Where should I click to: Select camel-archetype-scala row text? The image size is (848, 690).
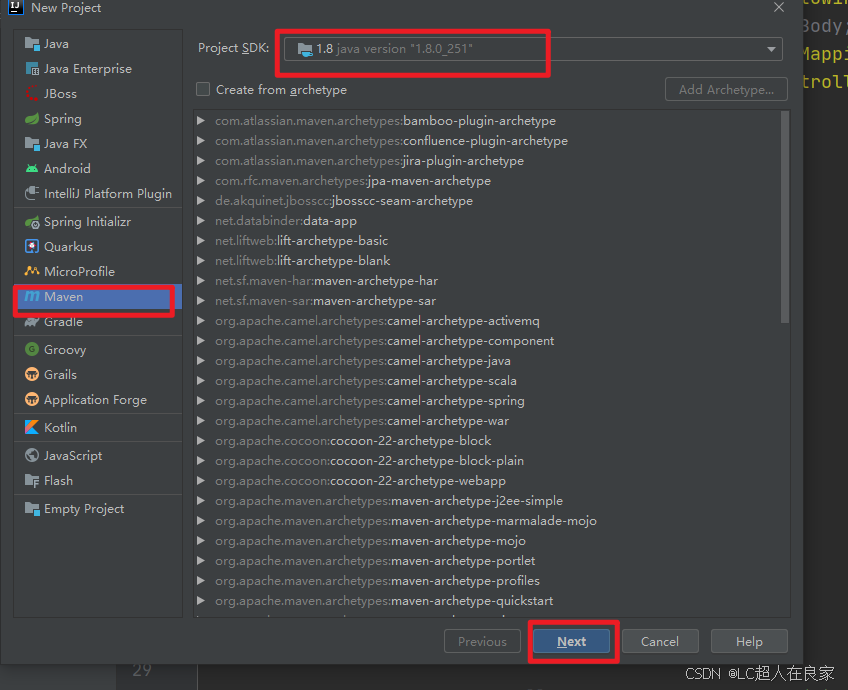(366, 381)
